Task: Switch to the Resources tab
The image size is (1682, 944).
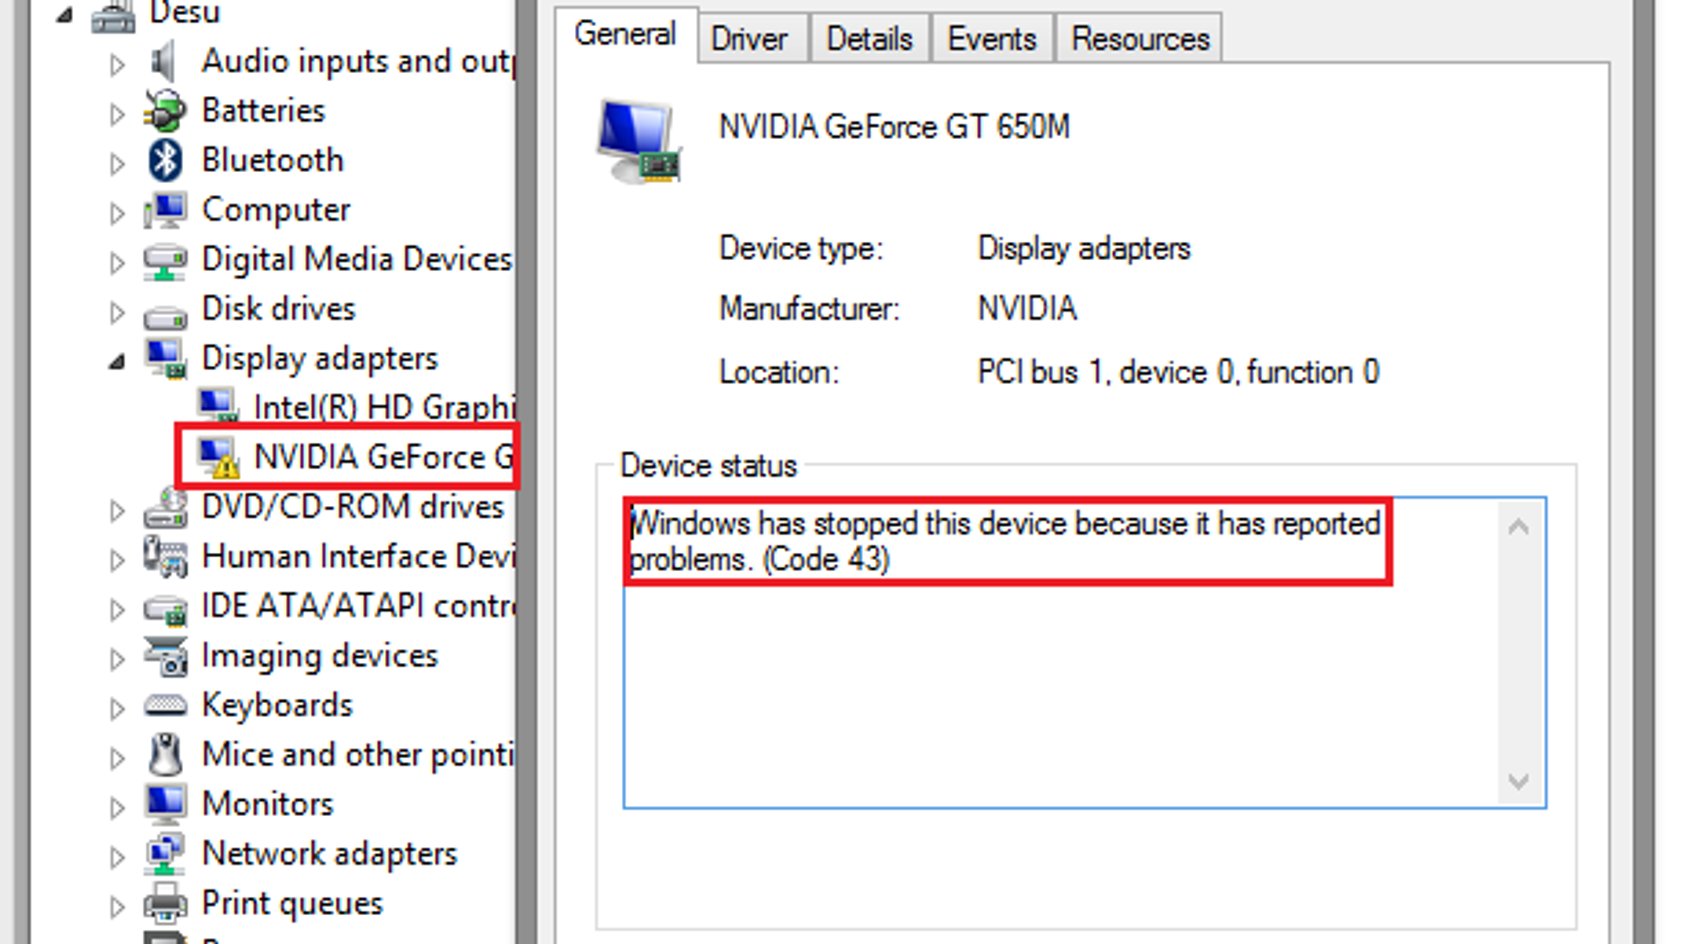Action: tap(1140, 39)
